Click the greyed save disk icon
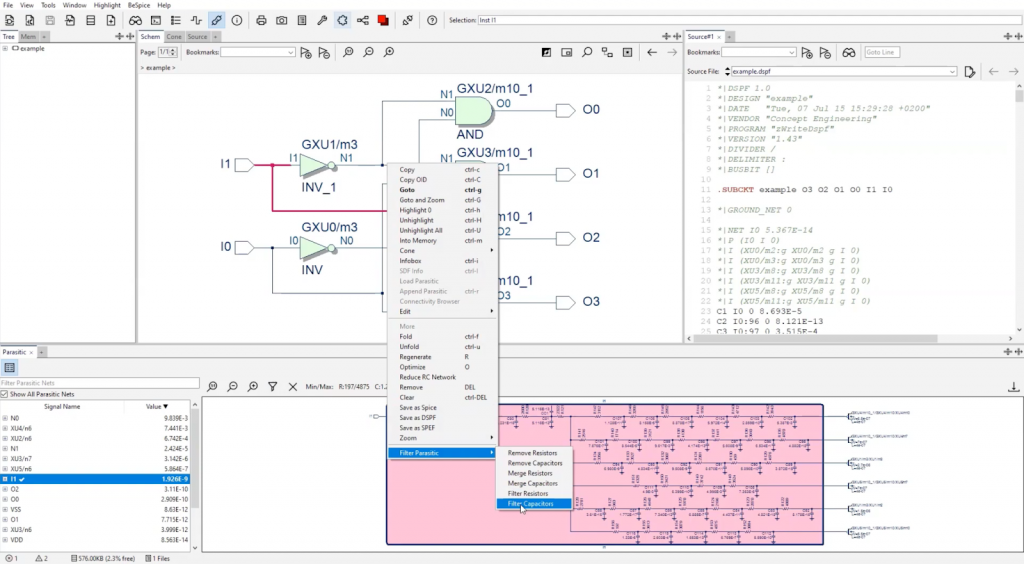 (x=50, y=20)
